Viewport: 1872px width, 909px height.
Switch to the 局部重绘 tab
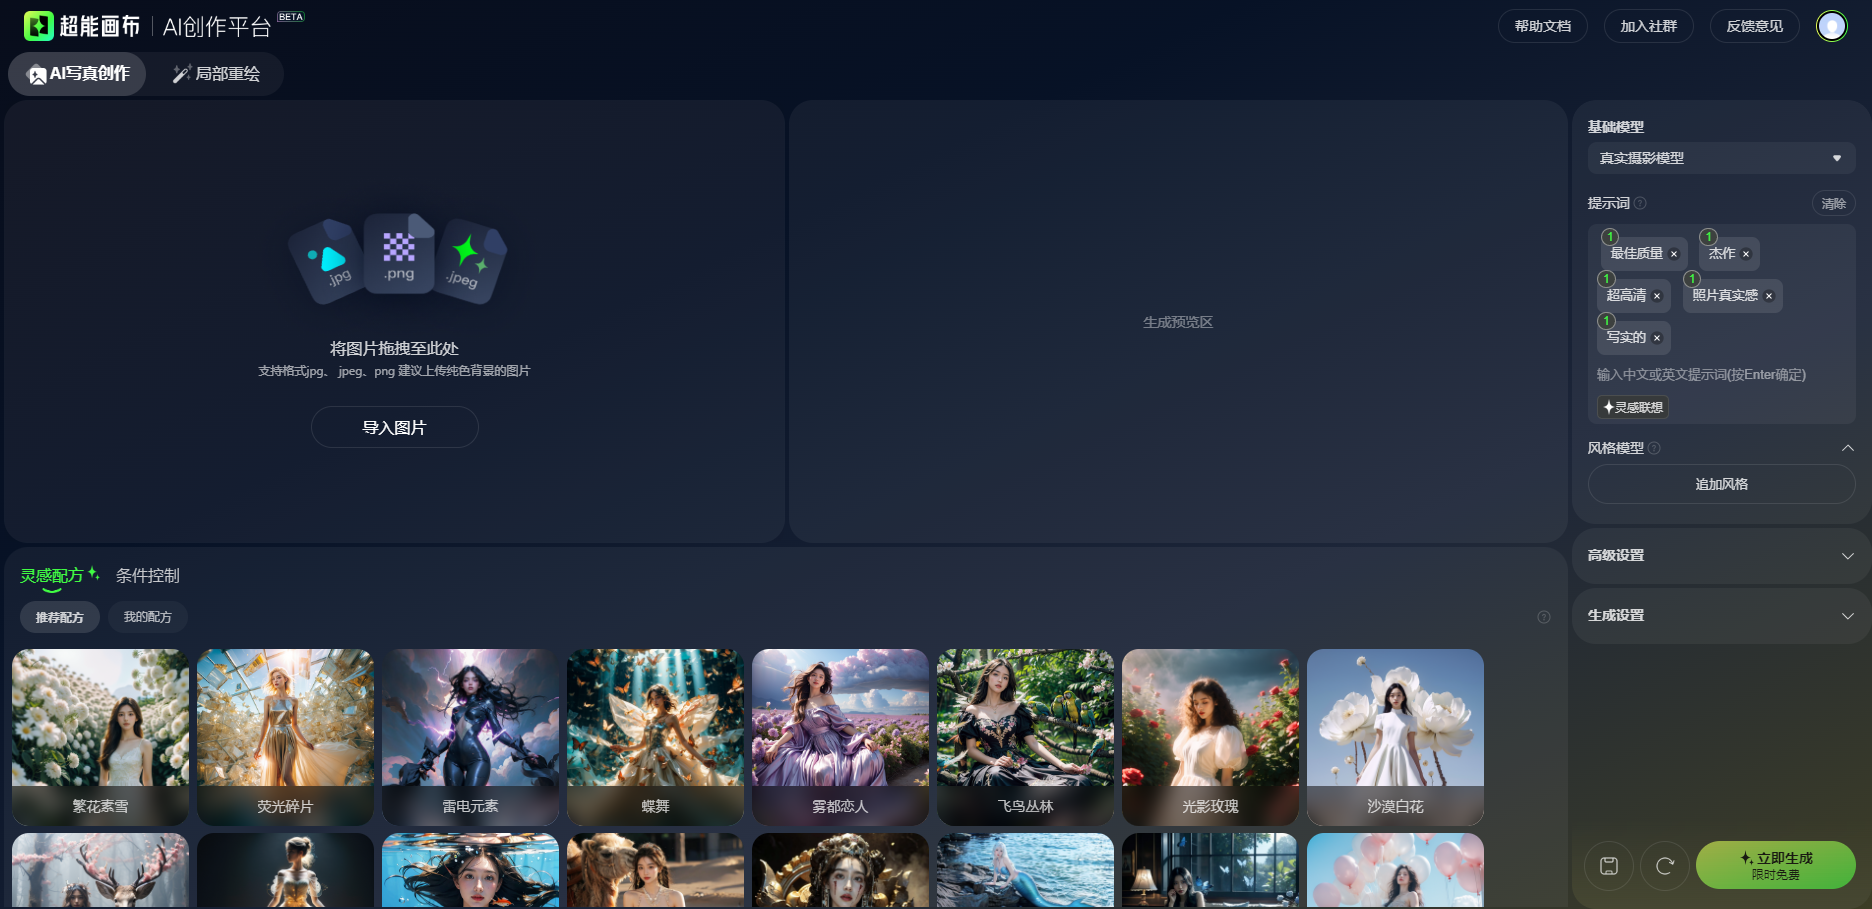click(216, 74)
